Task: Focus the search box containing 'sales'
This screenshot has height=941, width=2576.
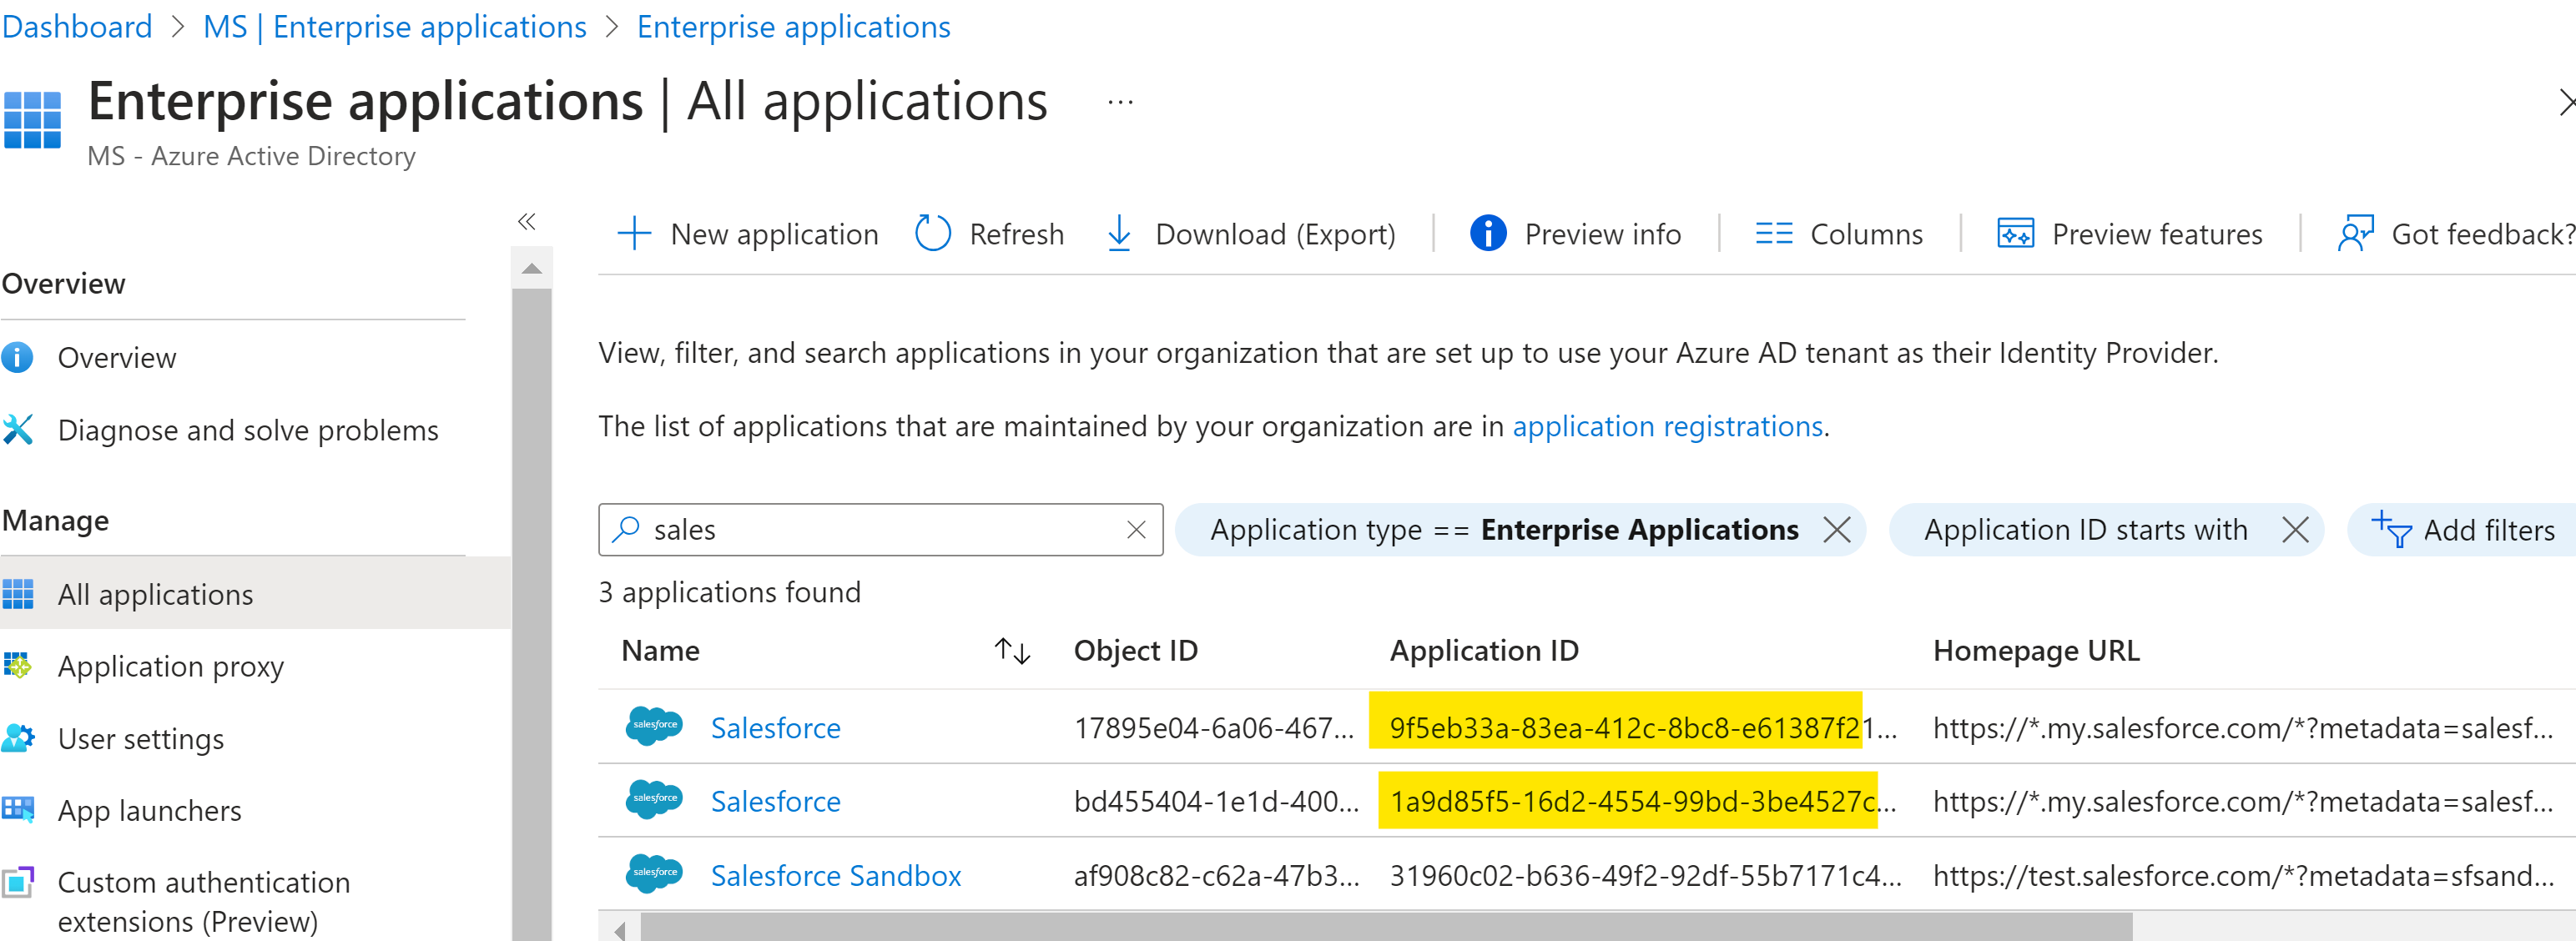Action: coord(880,529)
